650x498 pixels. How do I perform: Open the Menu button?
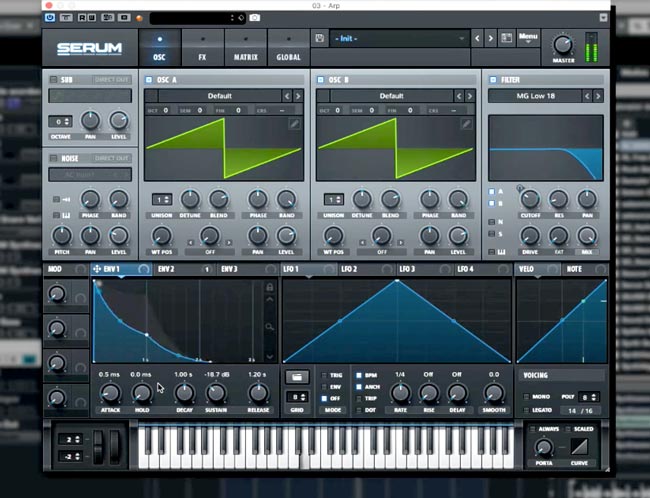(x=527, y=38)
